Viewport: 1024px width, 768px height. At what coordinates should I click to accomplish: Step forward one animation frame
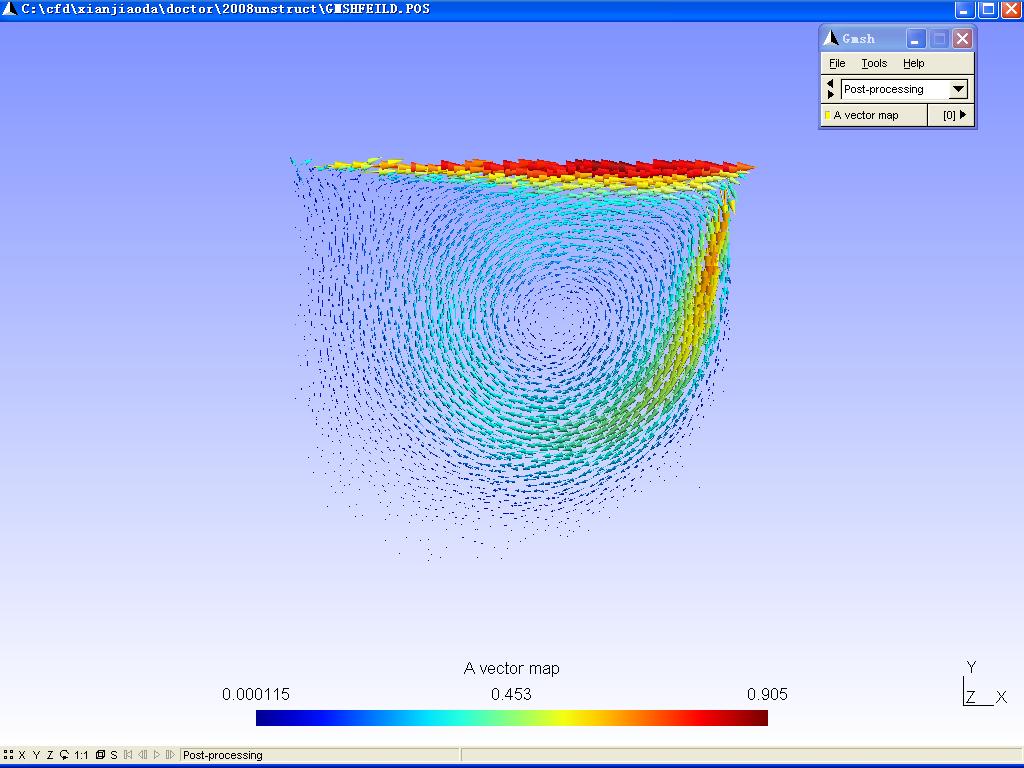(170, 755)
